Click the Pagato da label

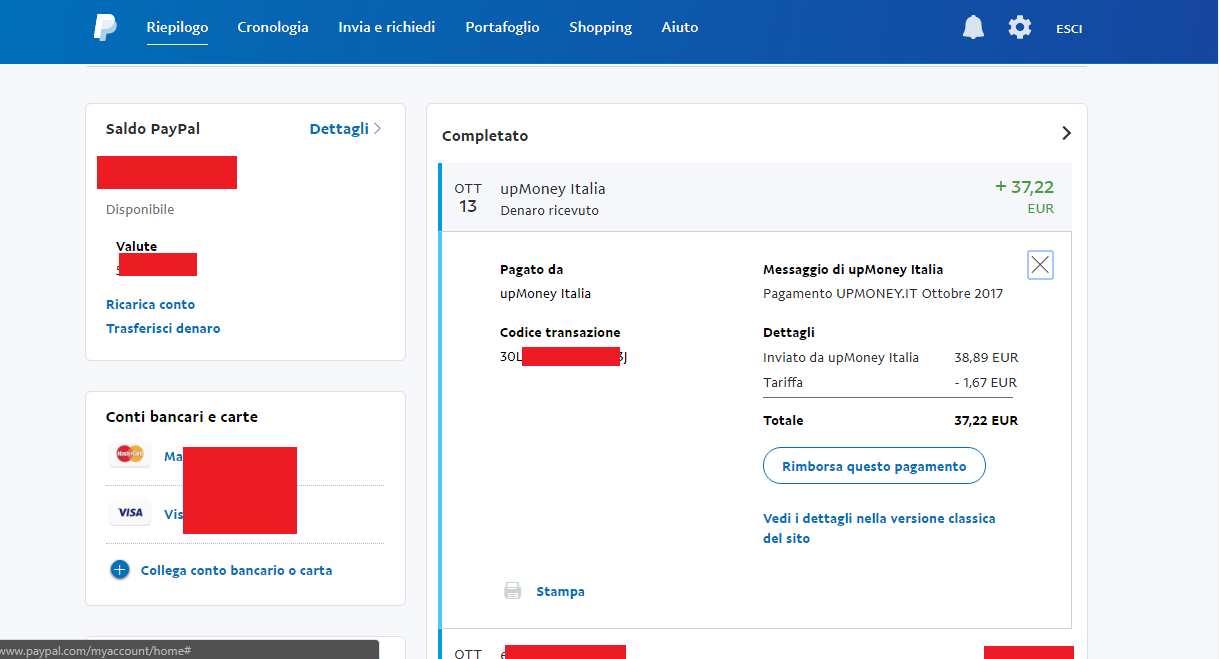[531, 269]
